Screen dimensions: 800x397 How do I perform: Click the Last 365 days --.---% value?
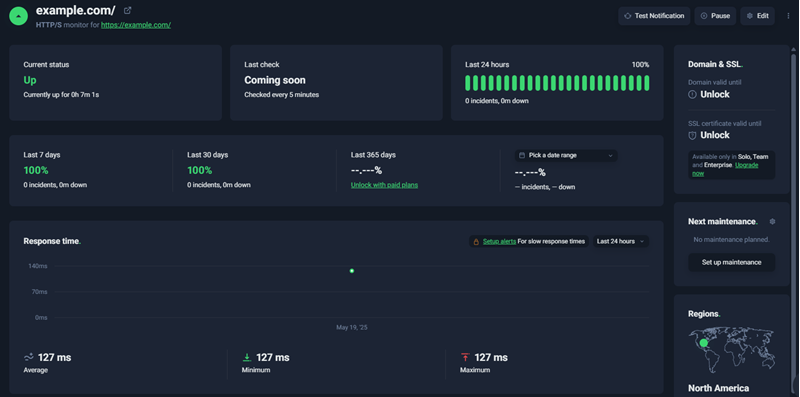(x=366, y=170)
